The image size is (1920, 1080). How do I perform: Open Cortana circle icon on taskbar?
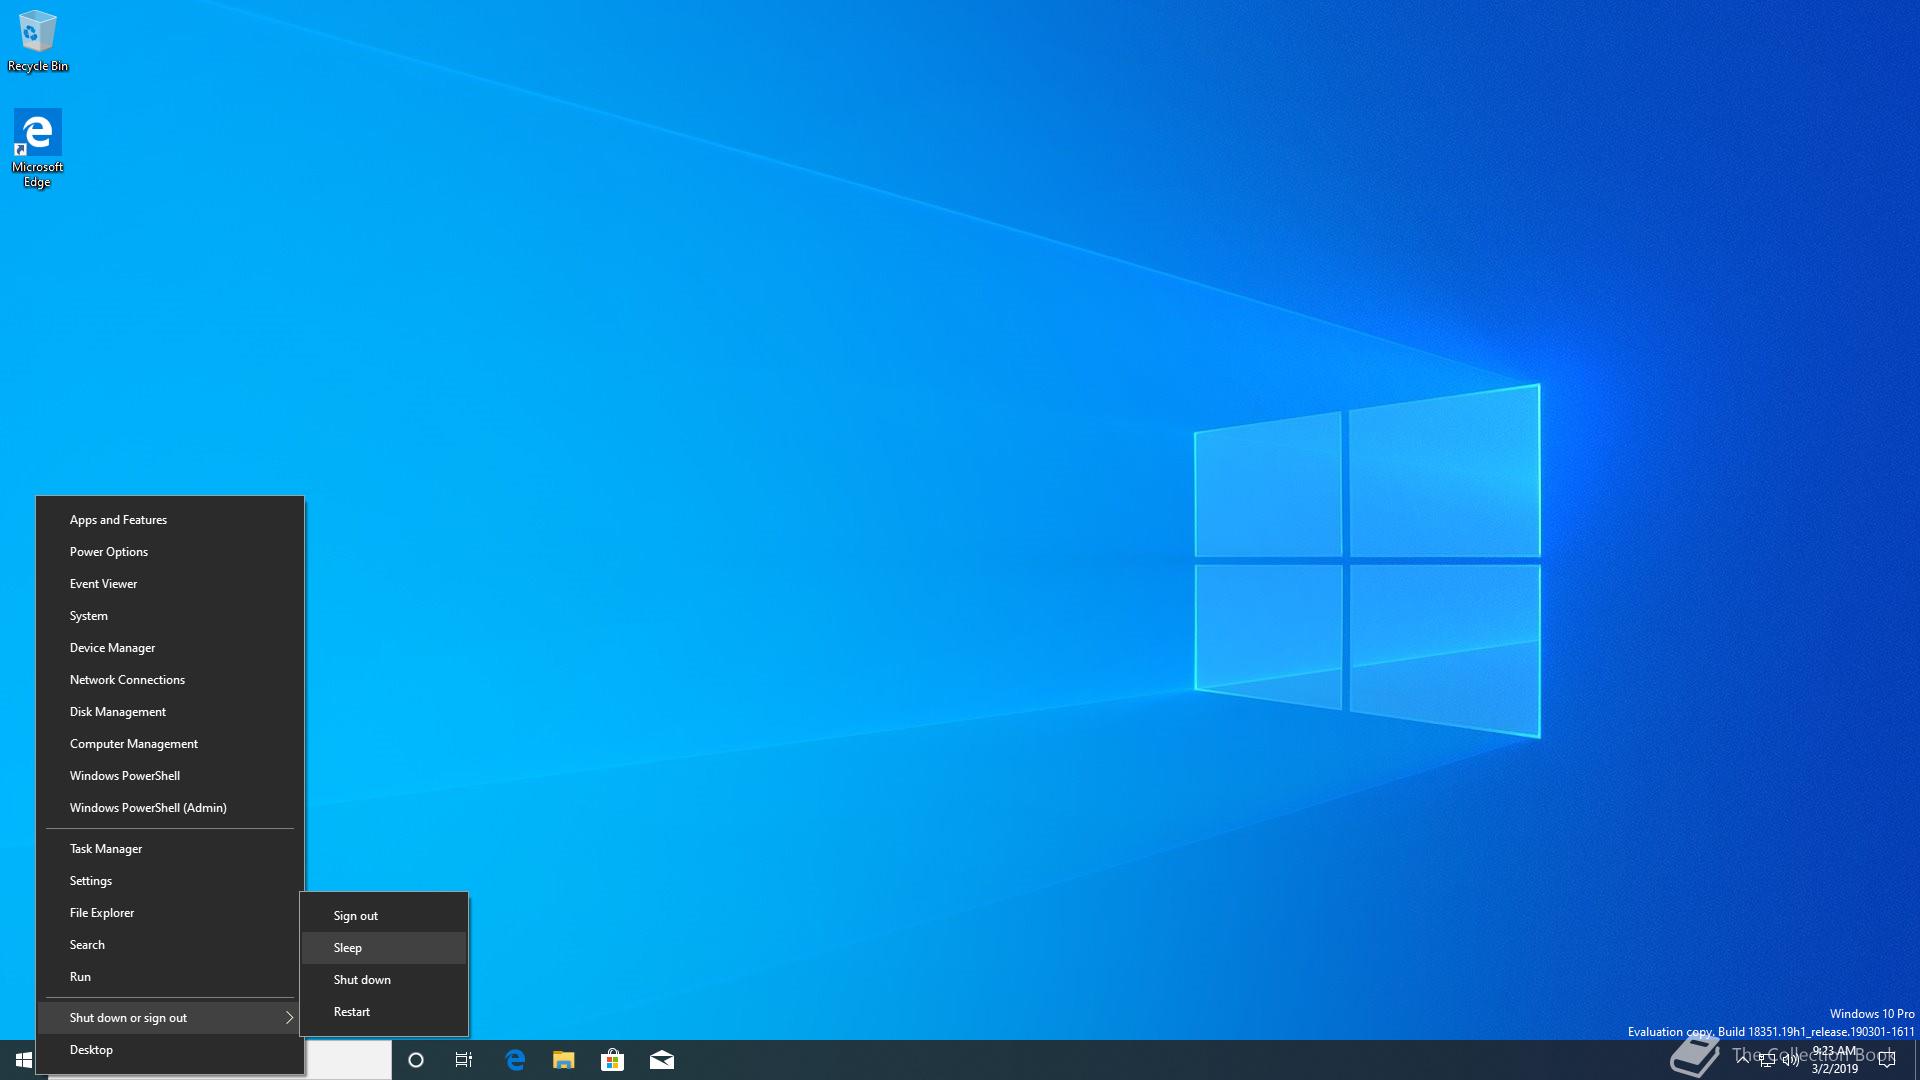416,1060
